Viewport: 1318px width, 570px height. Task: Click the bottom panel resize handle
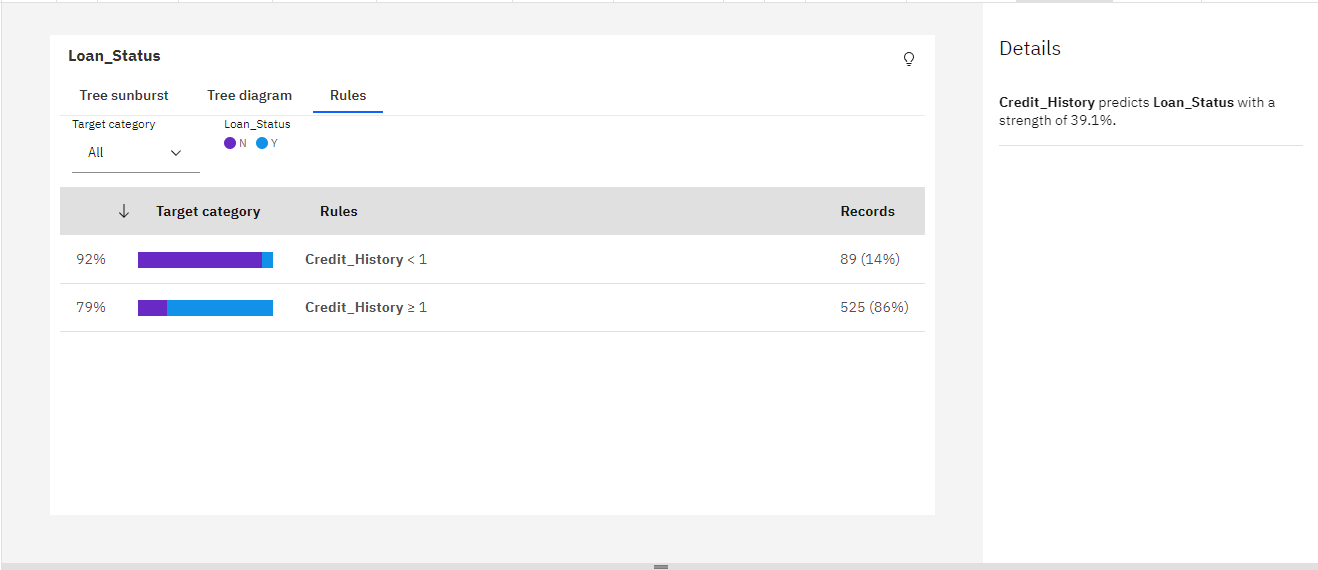(x=660, y=566)
